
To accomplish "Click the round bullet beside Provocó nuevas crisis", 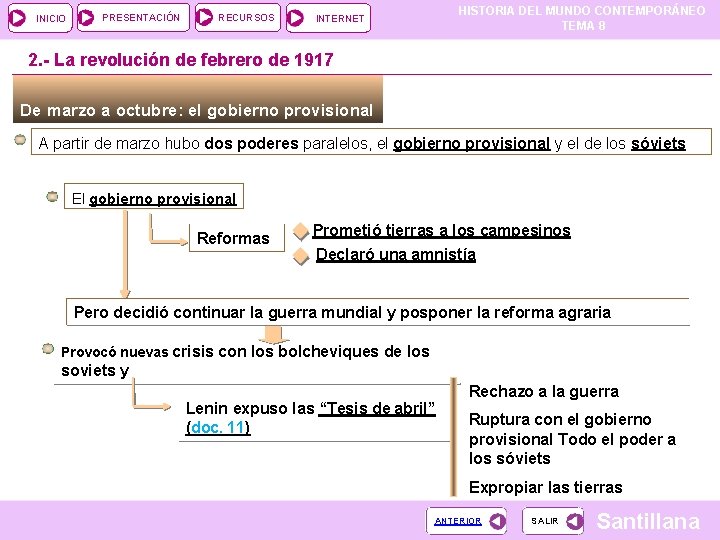I will (48, 349).
